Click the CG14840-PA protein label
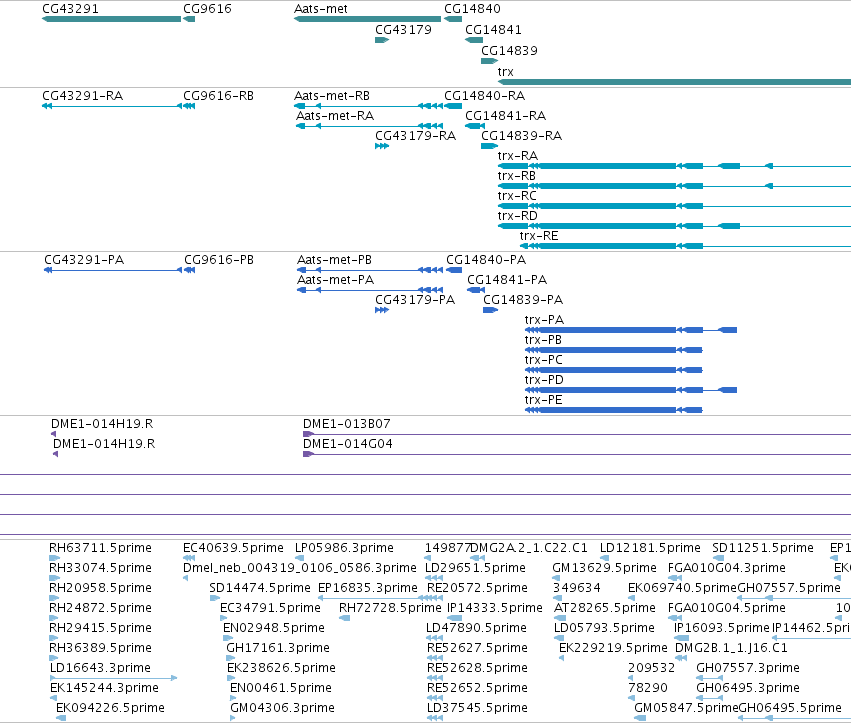 [x=486, y=259]
